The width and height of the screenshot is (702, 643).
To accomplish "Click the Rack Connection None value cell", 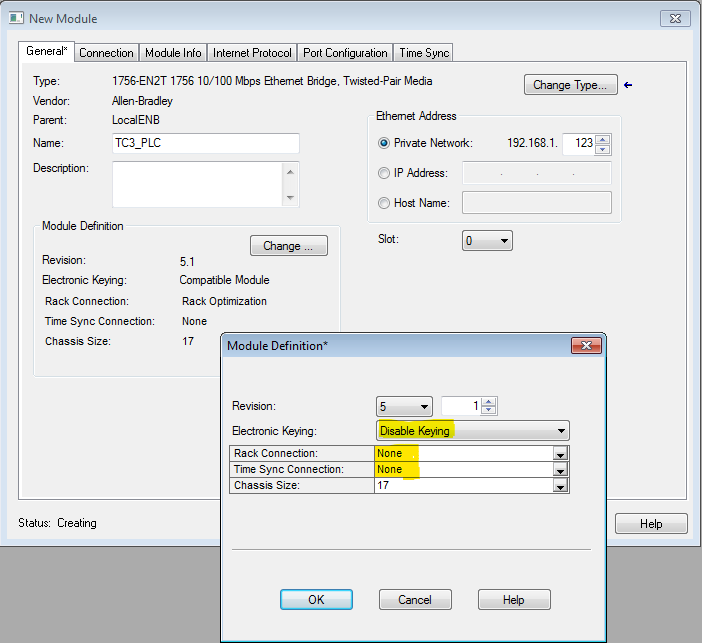I will coord(463,454).
